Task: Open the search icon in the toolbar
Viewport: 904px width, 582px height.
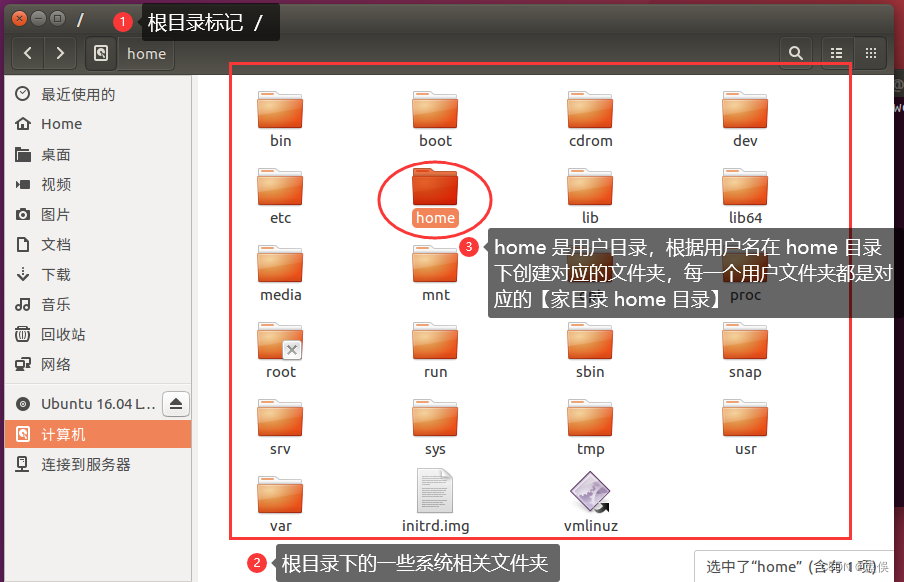Action: (796, 53)
